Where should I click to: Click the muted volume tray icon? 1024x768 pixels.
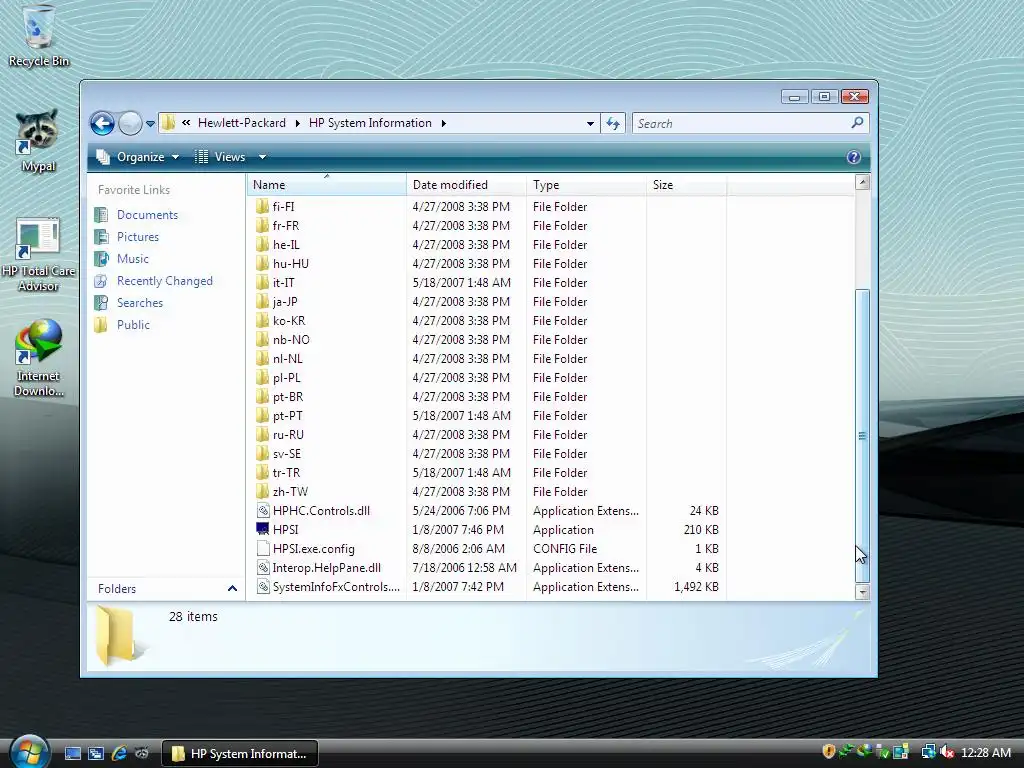(946, 752)
